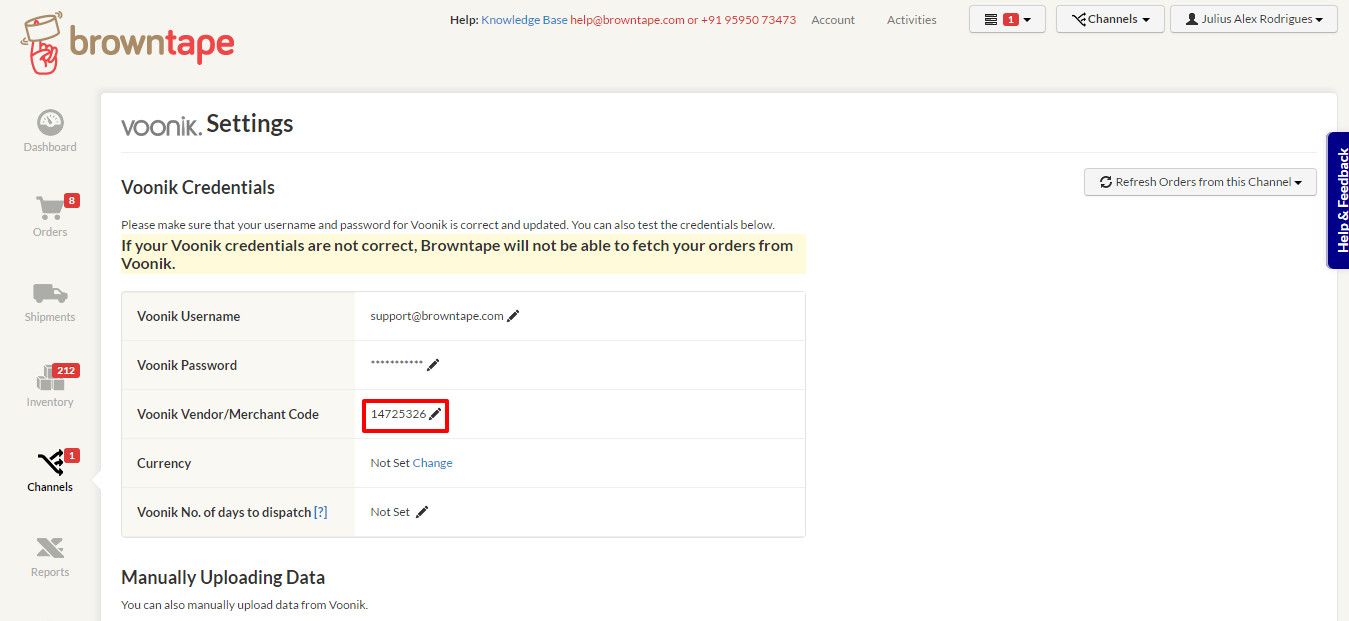
Task: Click the Voonik Credentials heading
Action: point(198,187)
